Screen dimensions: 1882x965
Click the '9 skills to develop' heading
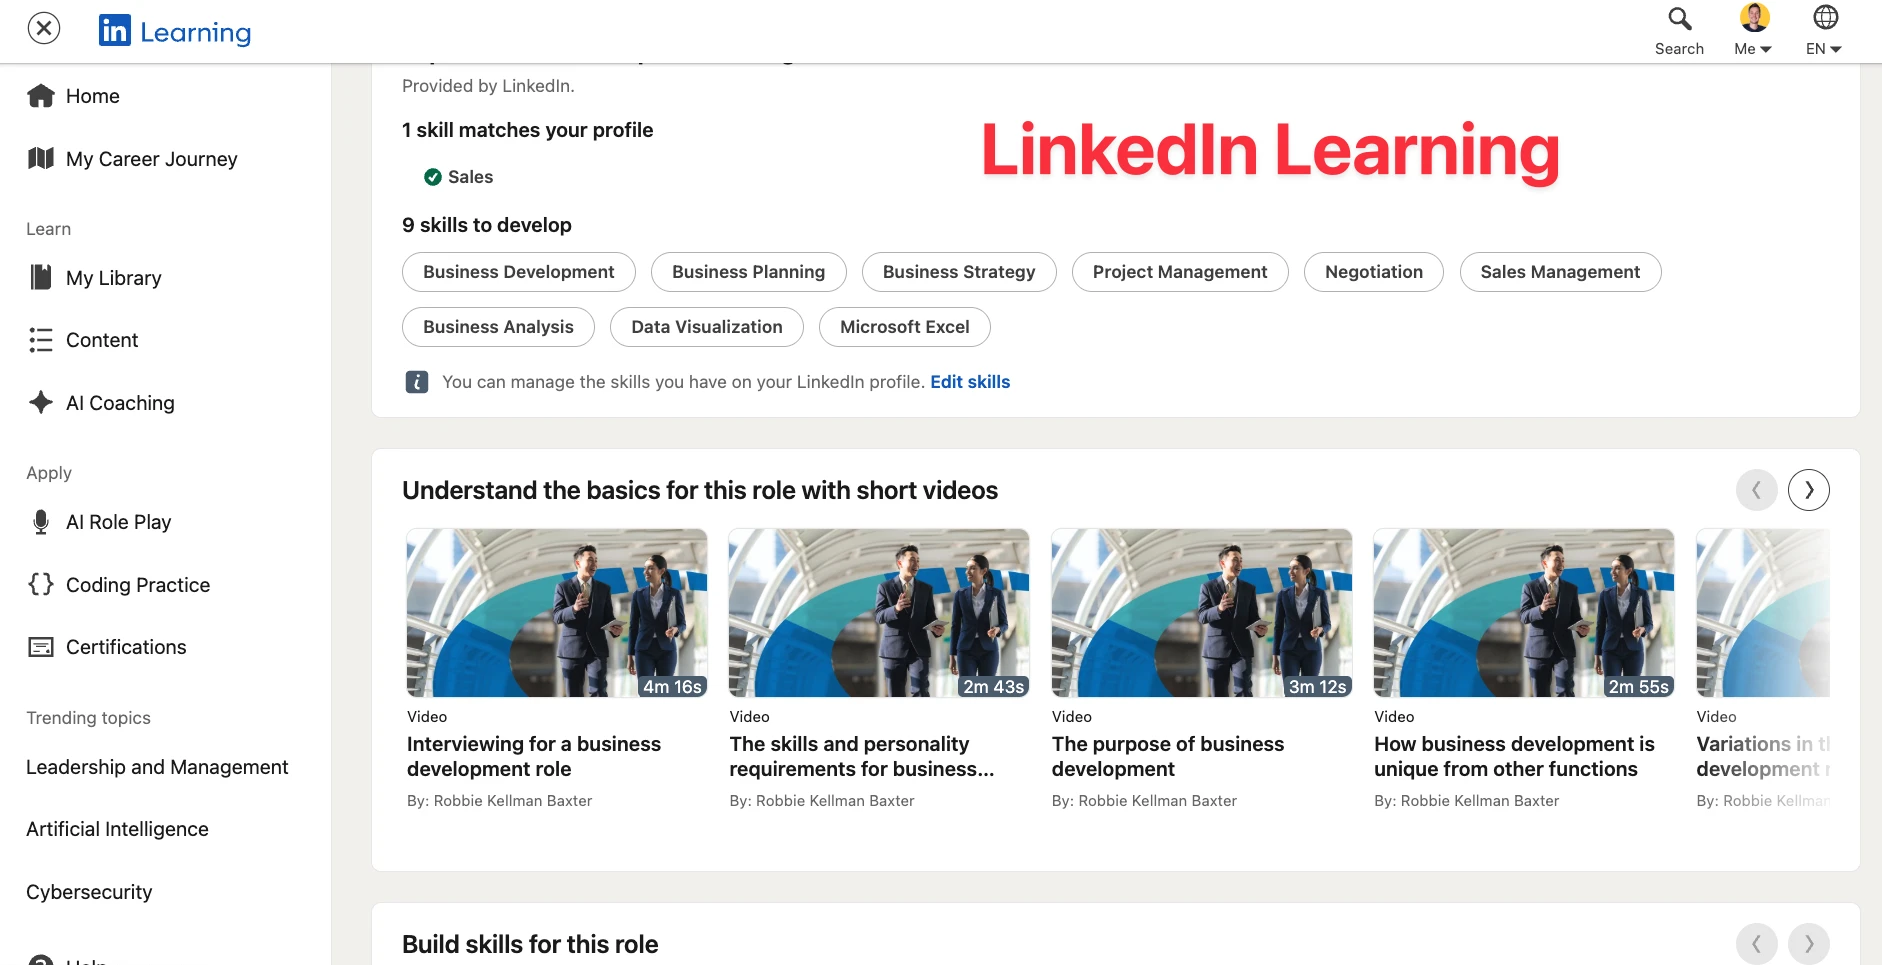(x=487, y=225)
